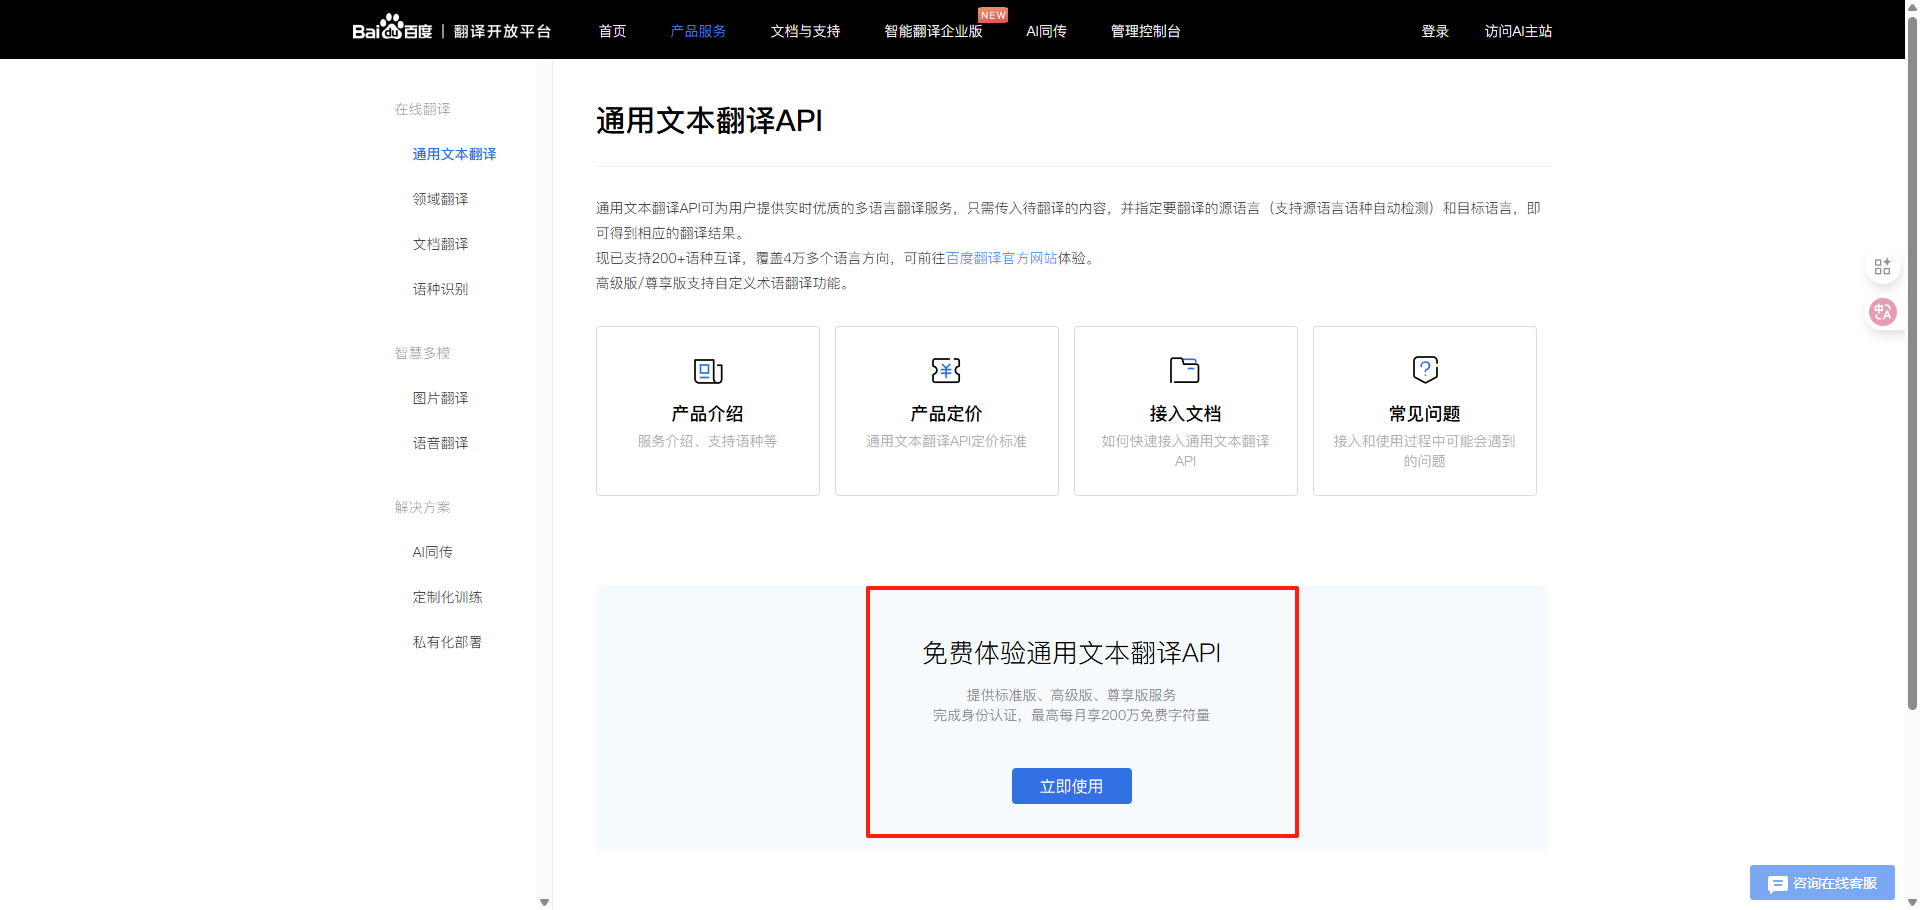Open 语种识别 in the left sidebar
The image size is (1920, 910).
coord(440,289)
